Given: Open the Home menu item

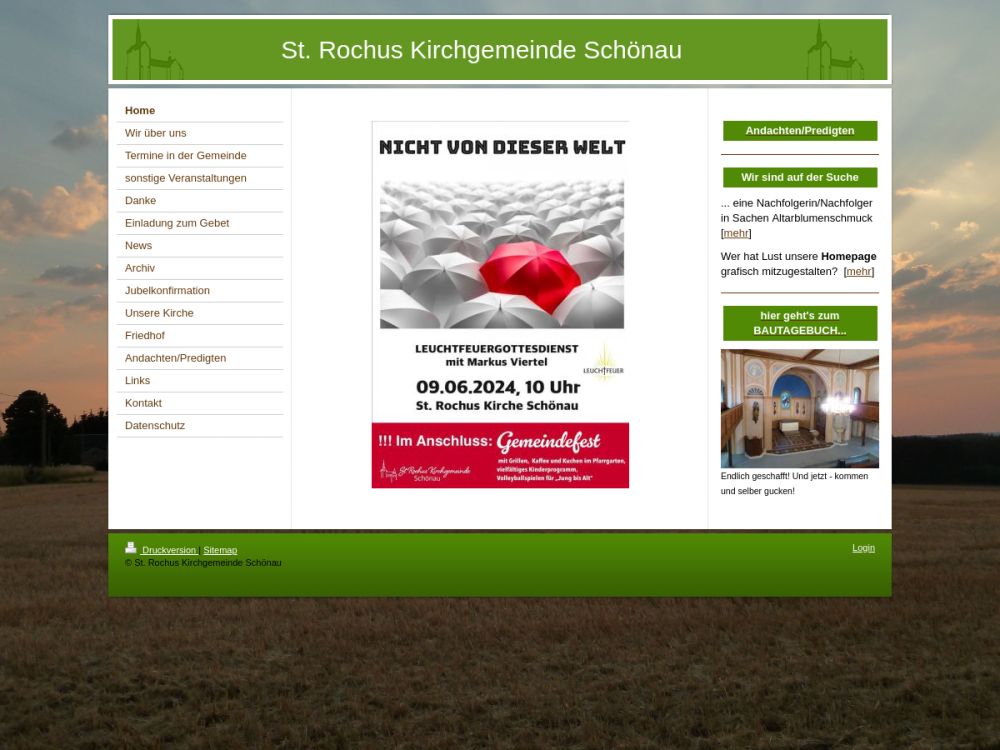Looking at the screenshot, I should coord(140,111).
